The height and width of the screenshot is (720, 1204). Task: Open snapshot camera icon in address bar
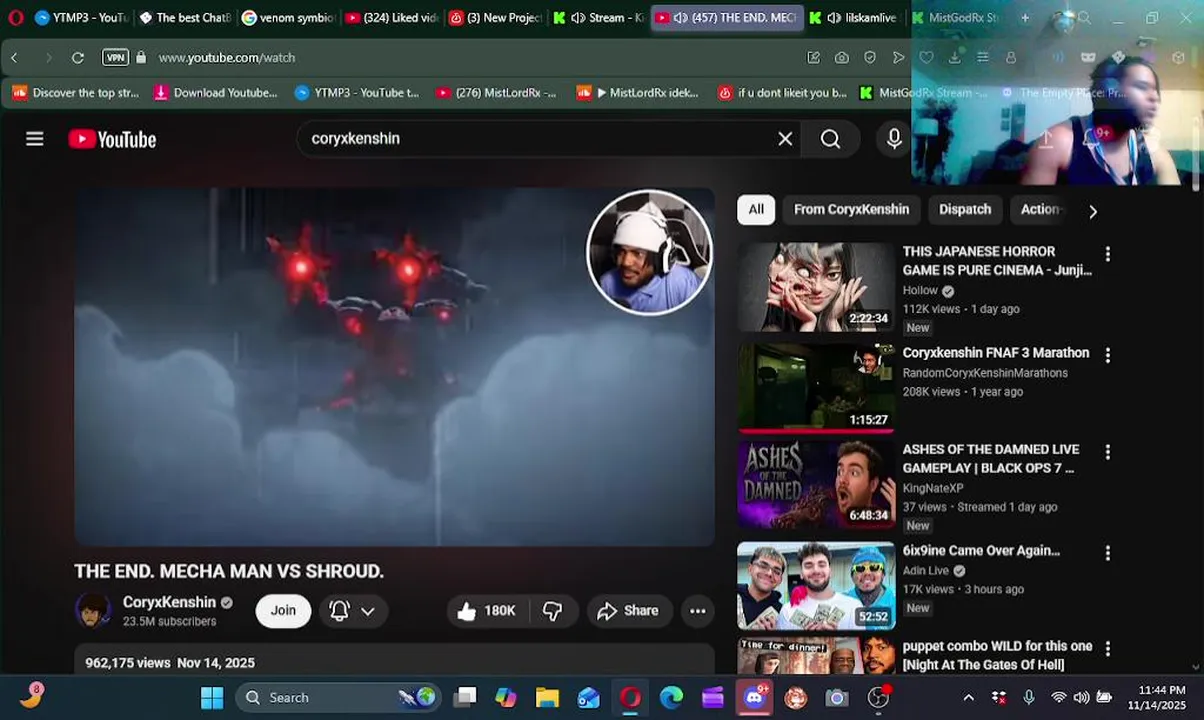click(842, 58)
